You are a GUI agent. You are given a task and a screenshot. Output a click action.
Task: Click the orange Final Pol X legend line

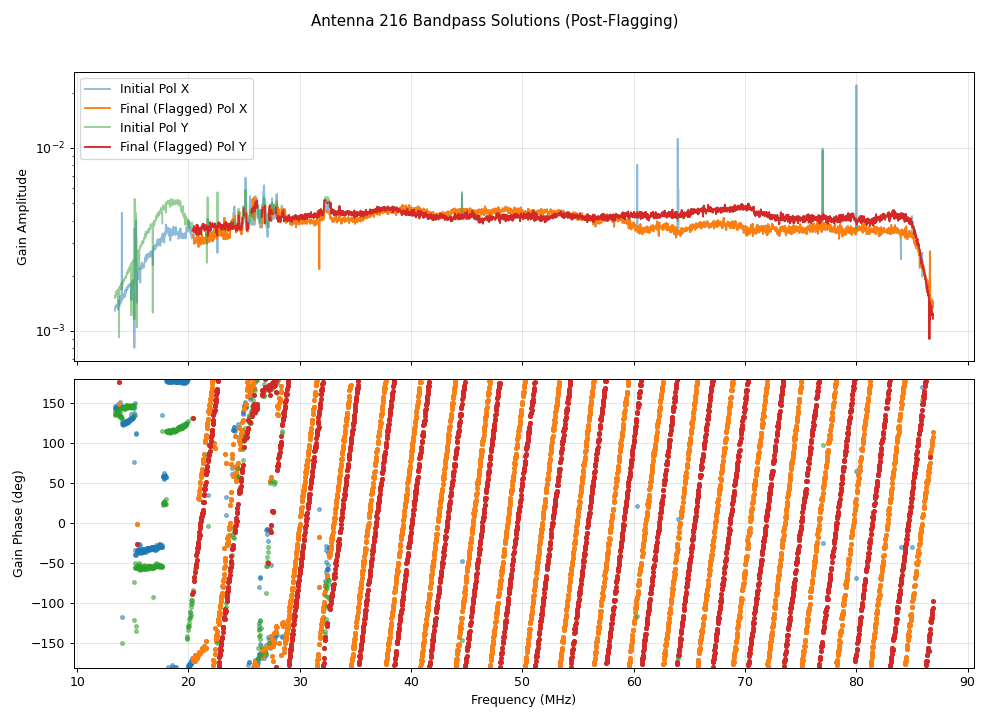[x=99, y=109]
